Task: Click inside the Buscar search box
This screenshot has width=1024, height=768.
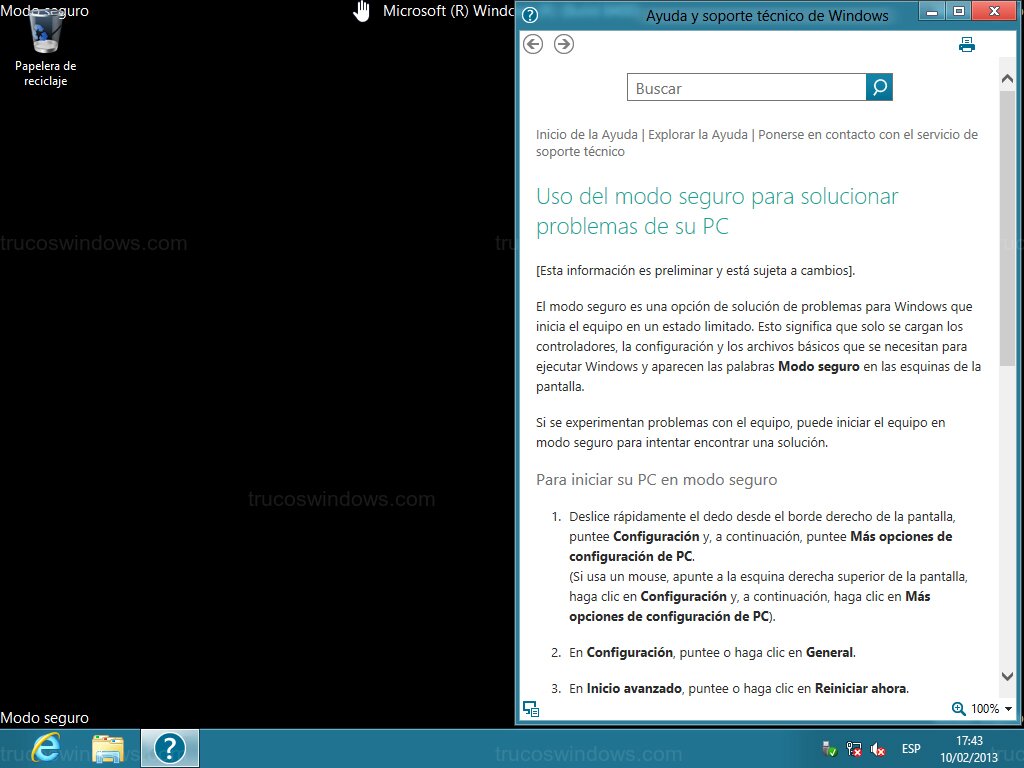Action: [x=746, y=87]
